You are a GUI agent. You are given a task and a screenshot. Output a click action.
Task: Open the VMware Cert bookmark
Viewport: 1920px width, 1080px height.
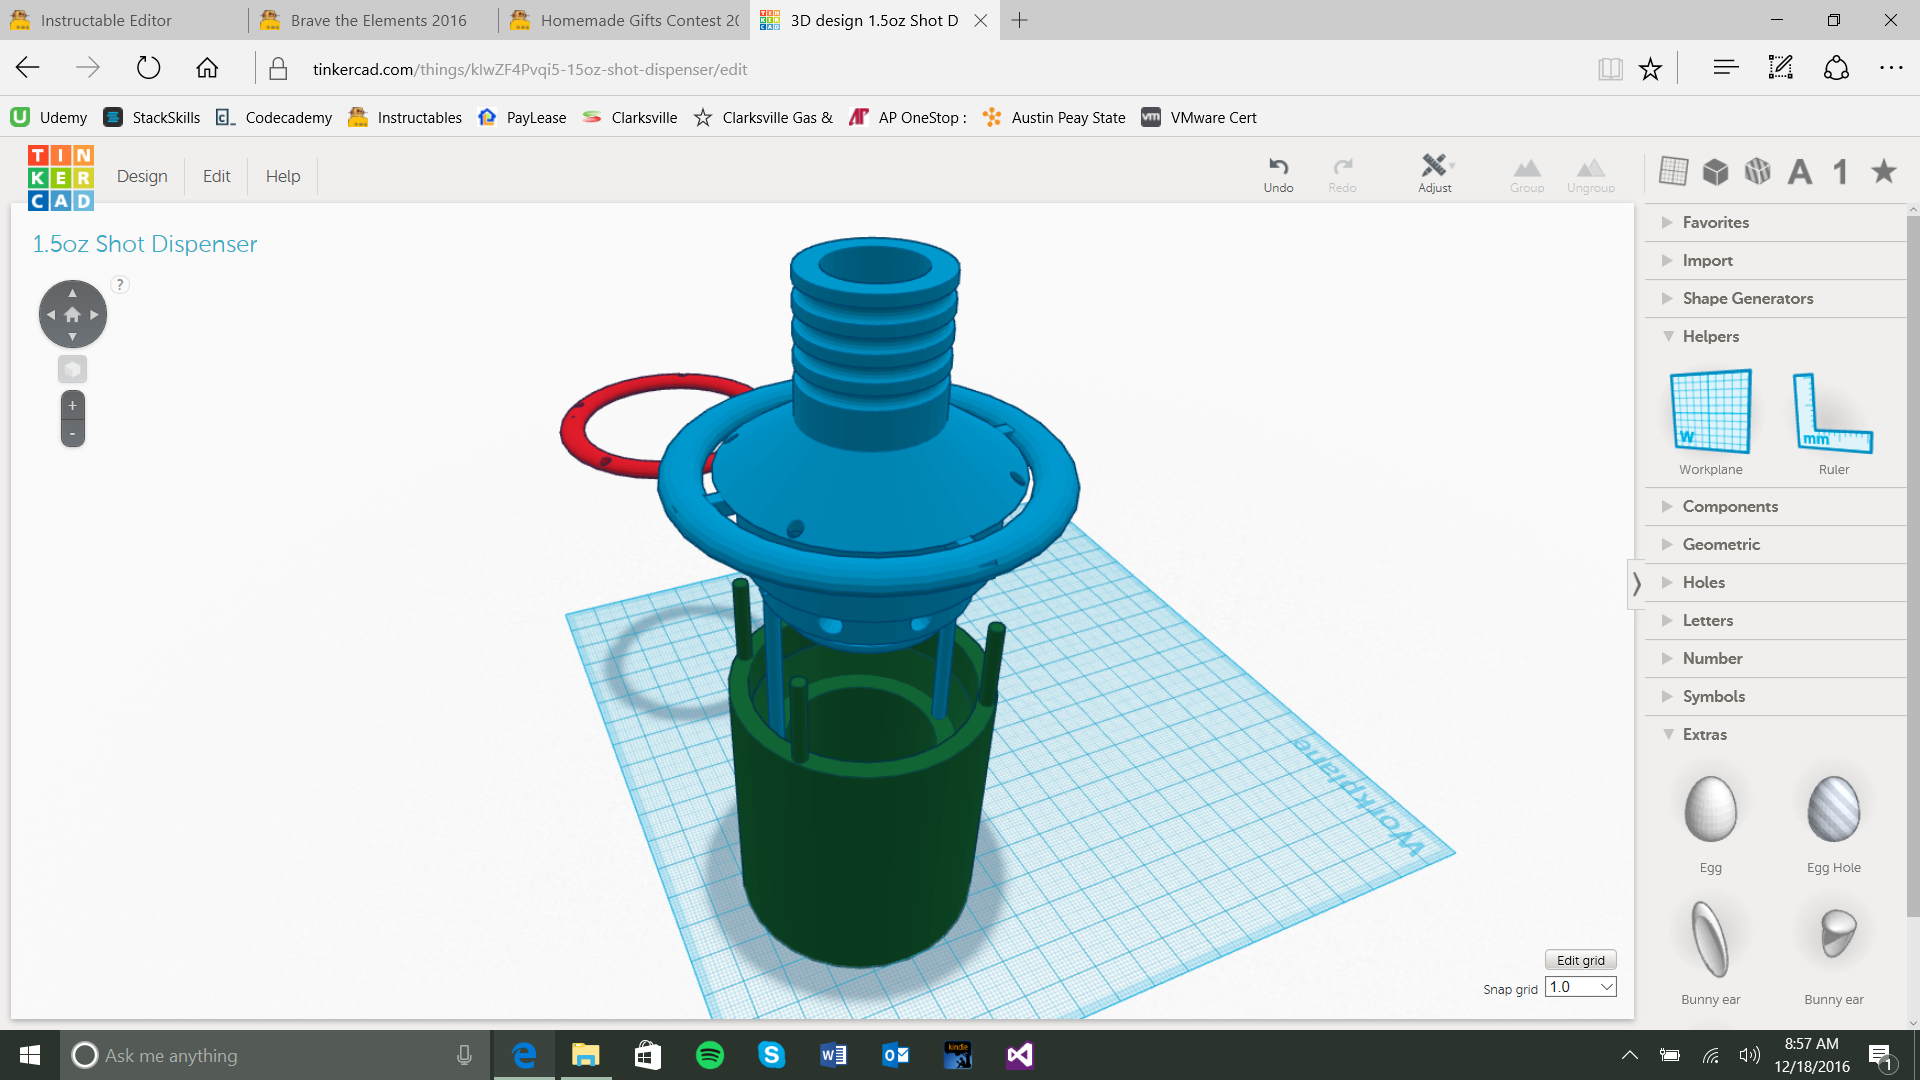pos(1199,117)
